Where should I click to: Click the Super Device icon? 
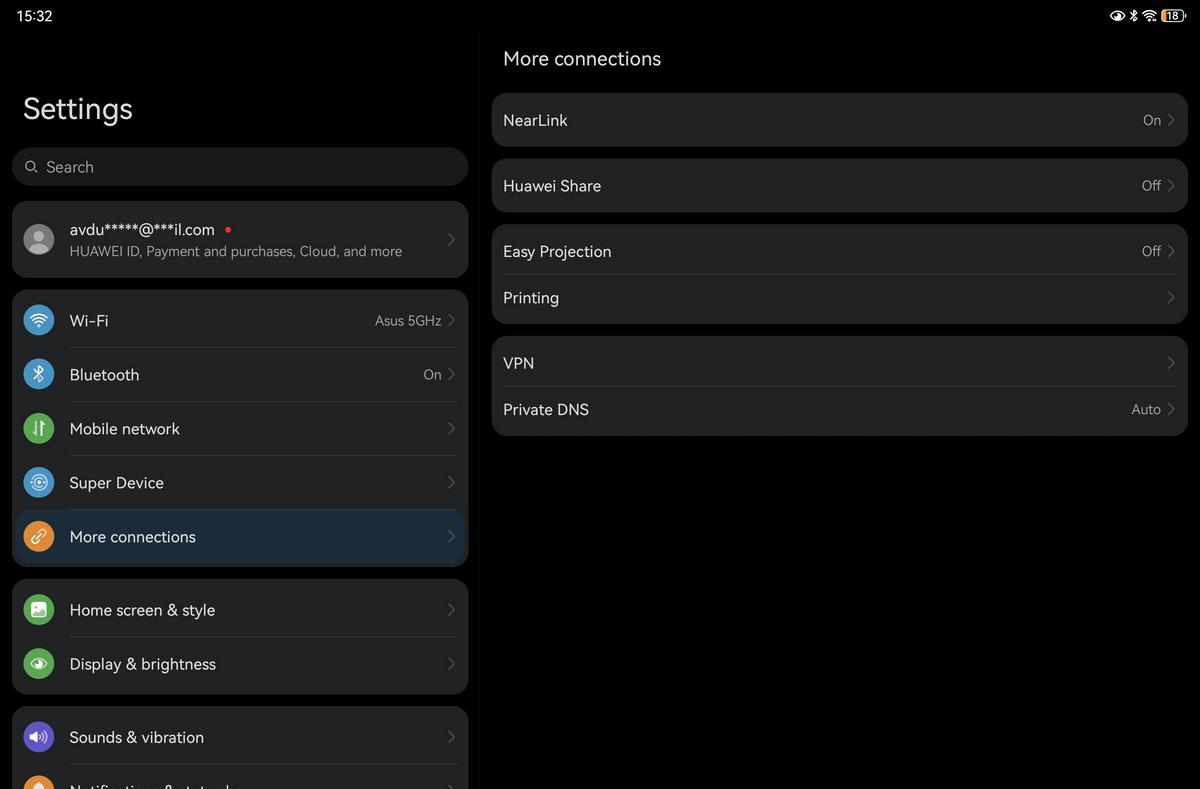click(39, 483)
